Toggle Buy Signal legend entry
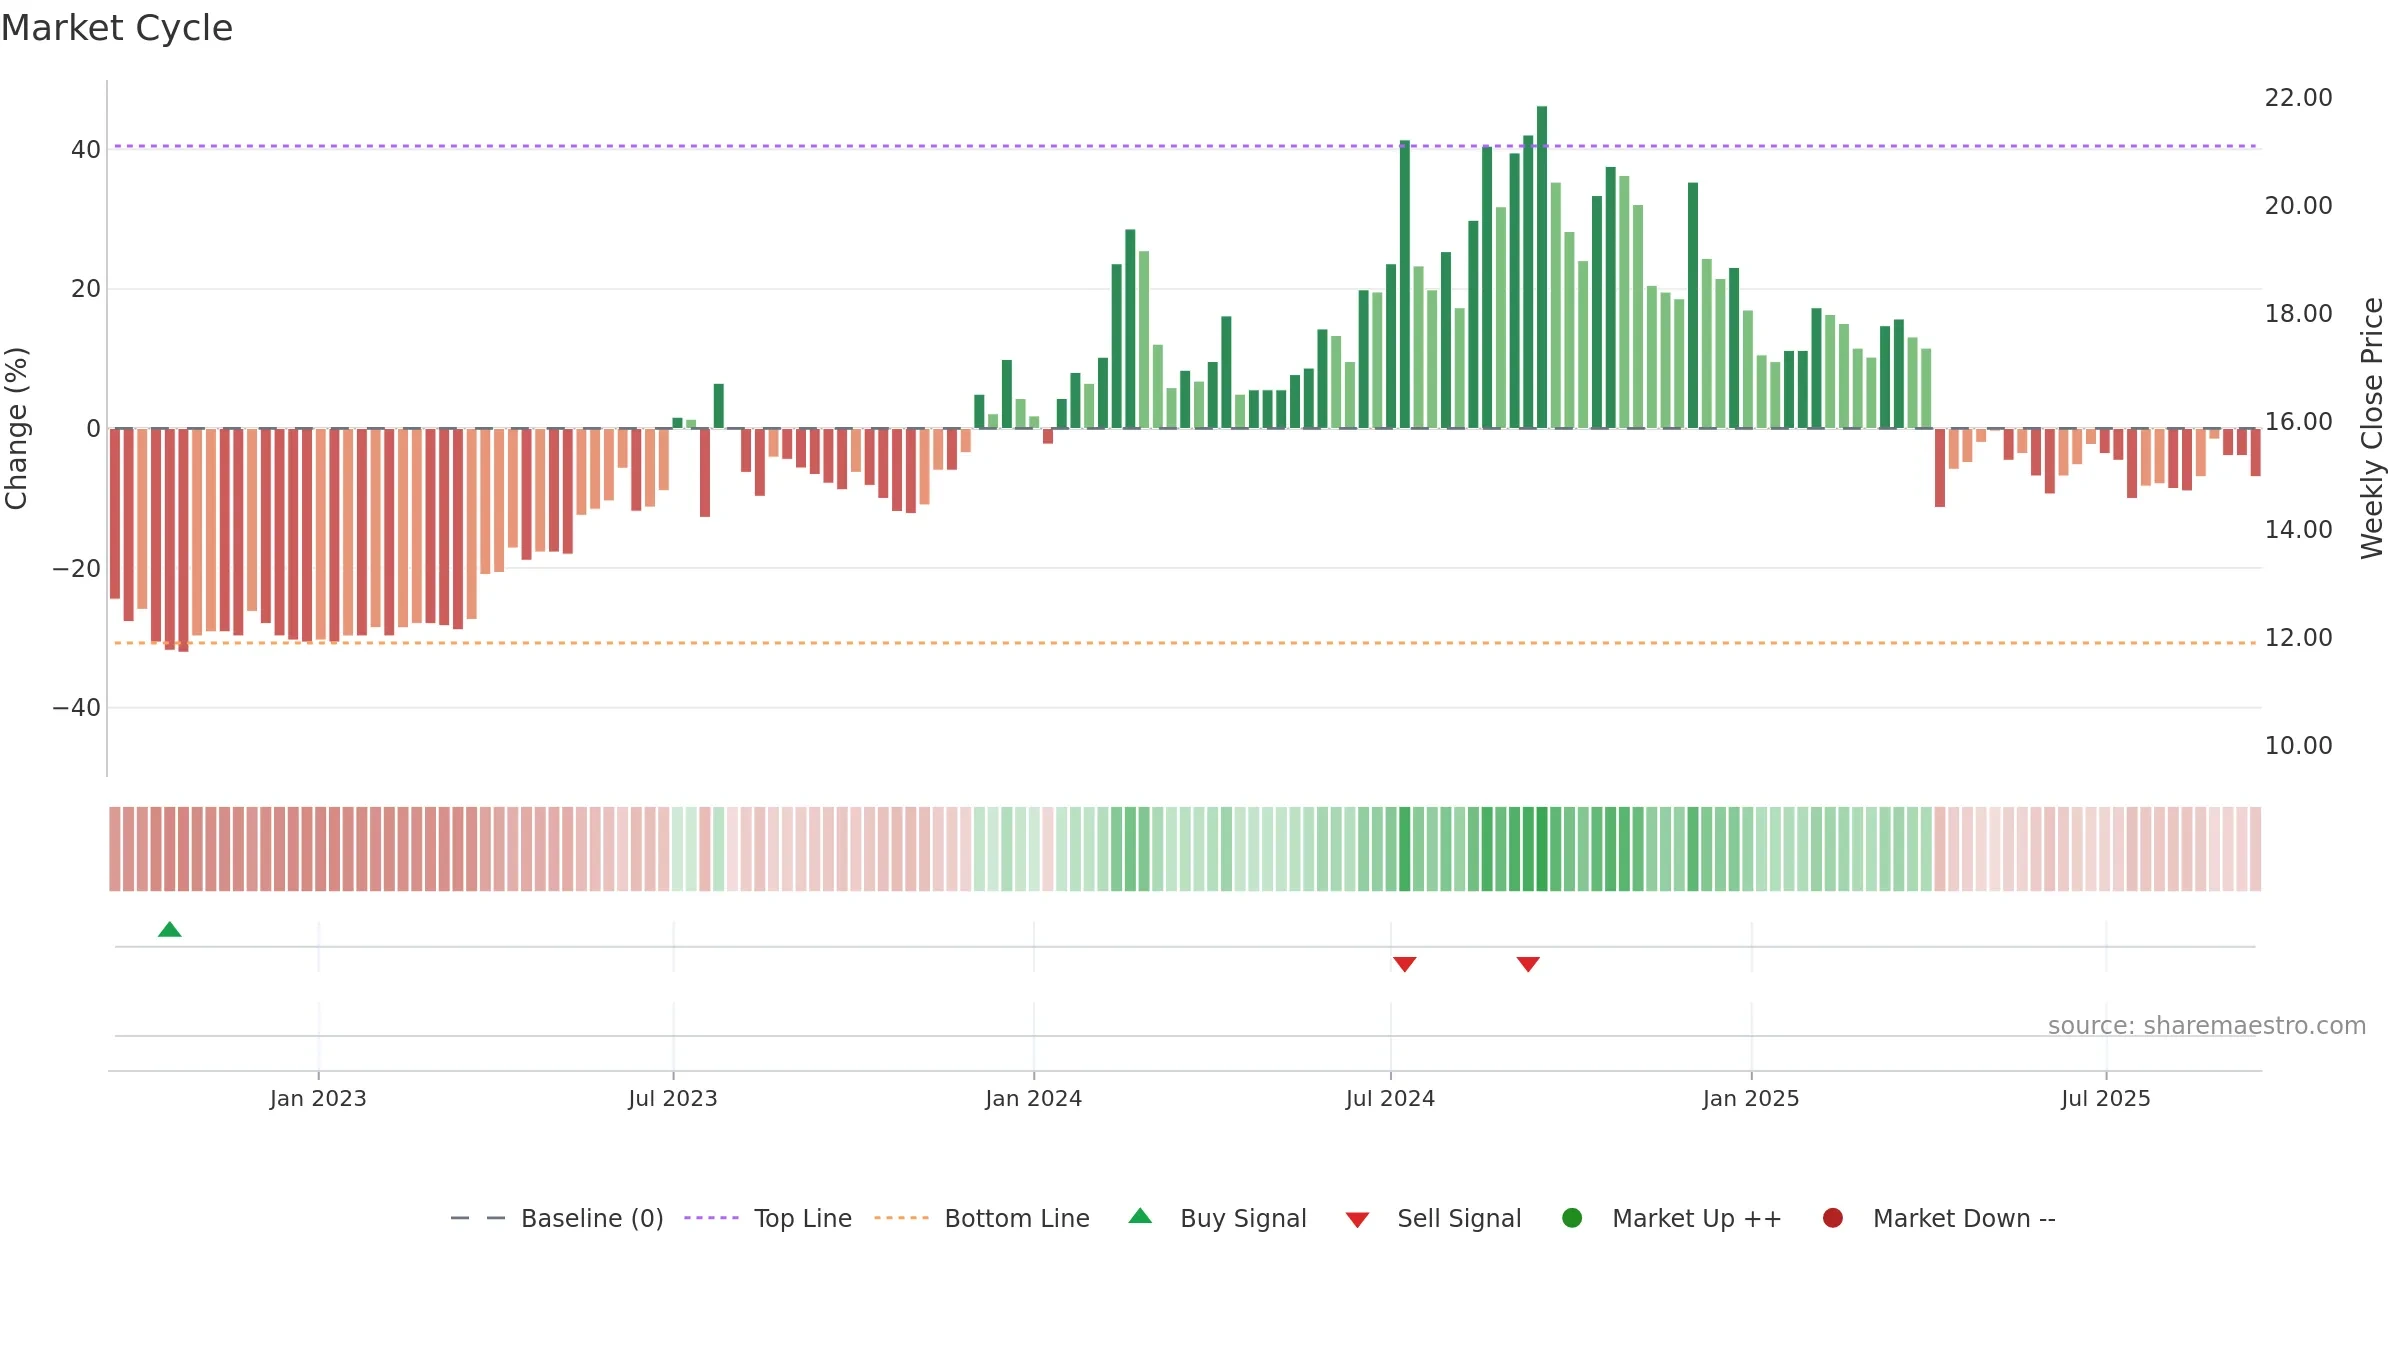The image size is (2400, 1350). [1217, 1218]
